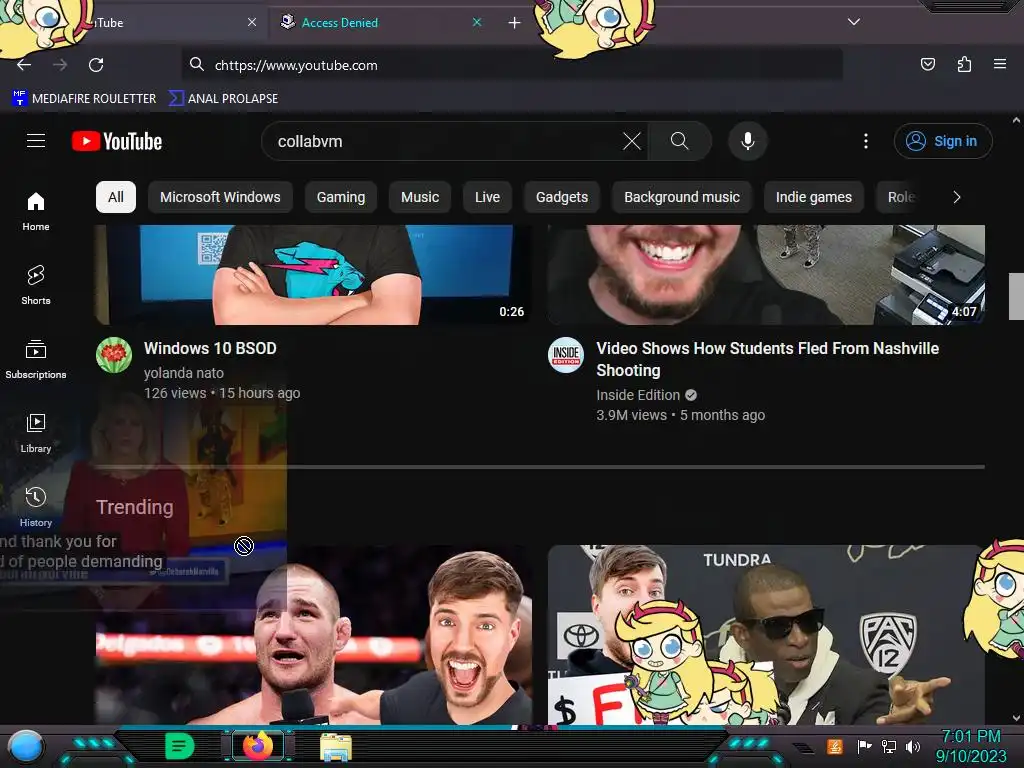Screen dimensions: 1024x768
Task: Select the Gaming chip
Action: 341,197
